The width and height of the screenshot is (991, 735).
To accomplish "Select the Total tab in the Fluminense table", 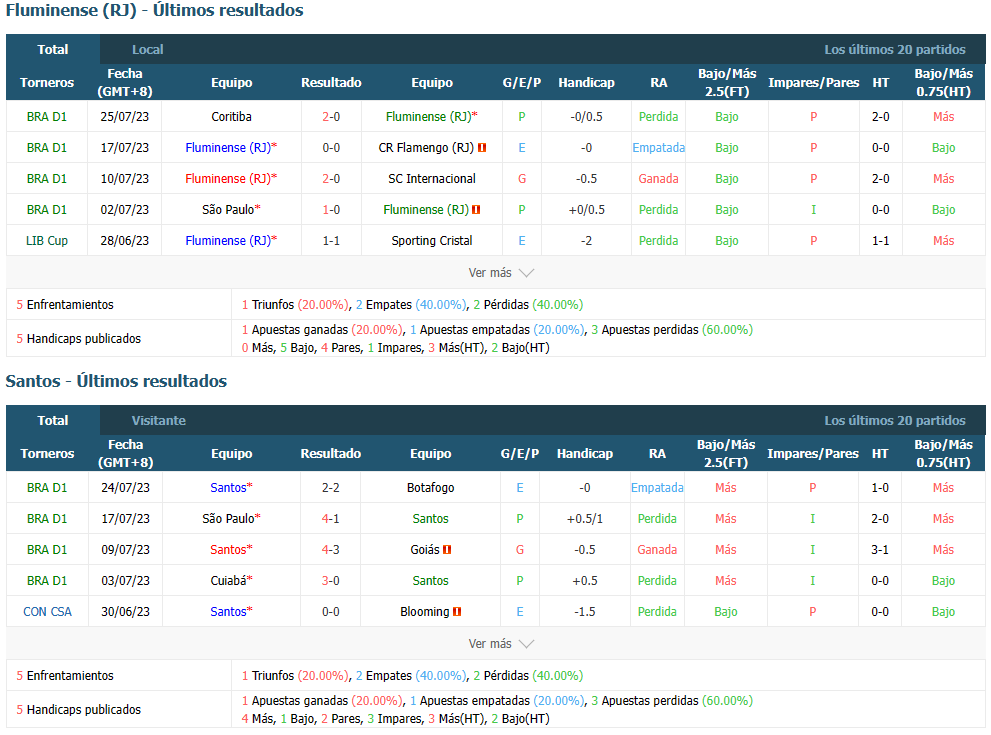I will click(x=52, y=49).
